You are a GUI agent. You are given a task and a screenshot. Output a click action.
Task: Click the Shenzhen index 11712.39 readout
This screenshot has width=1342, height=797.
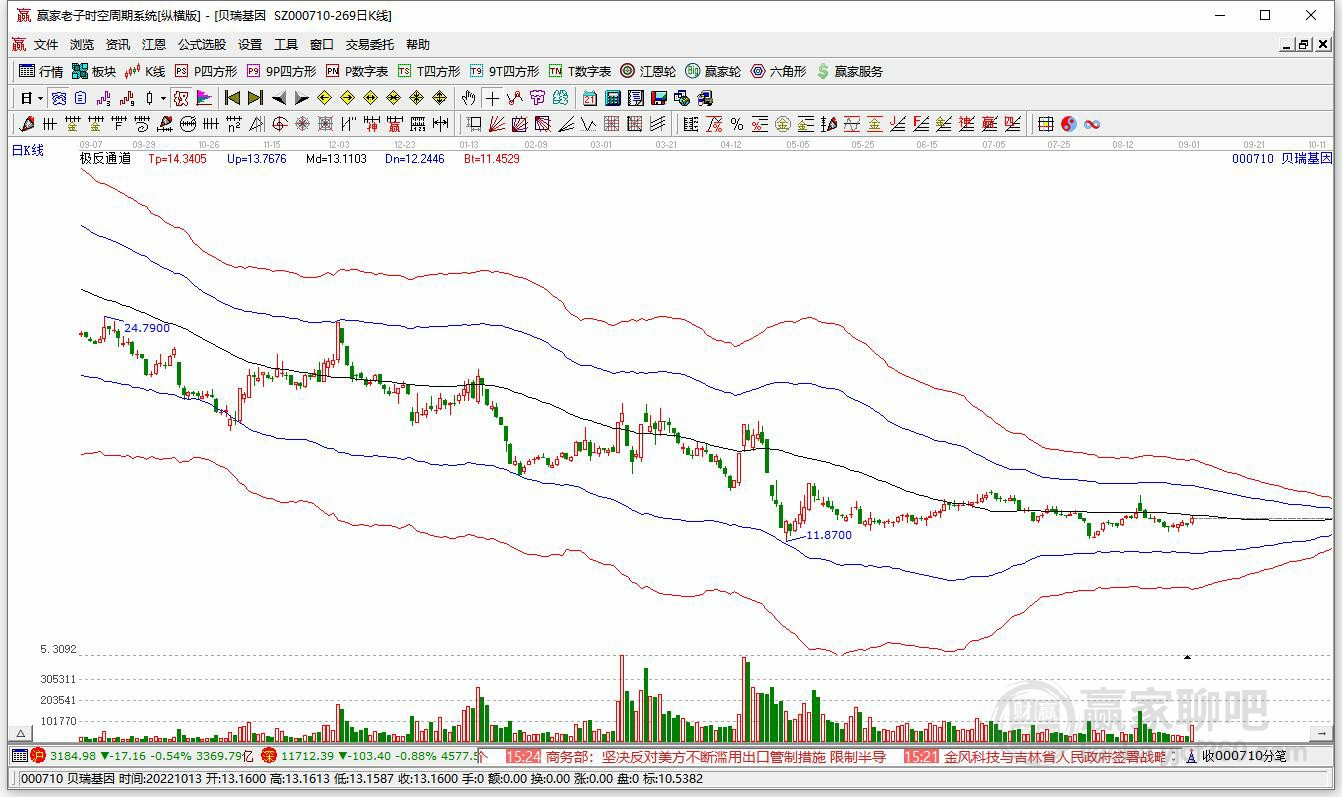pyautogui.click(x=307, y=757)
